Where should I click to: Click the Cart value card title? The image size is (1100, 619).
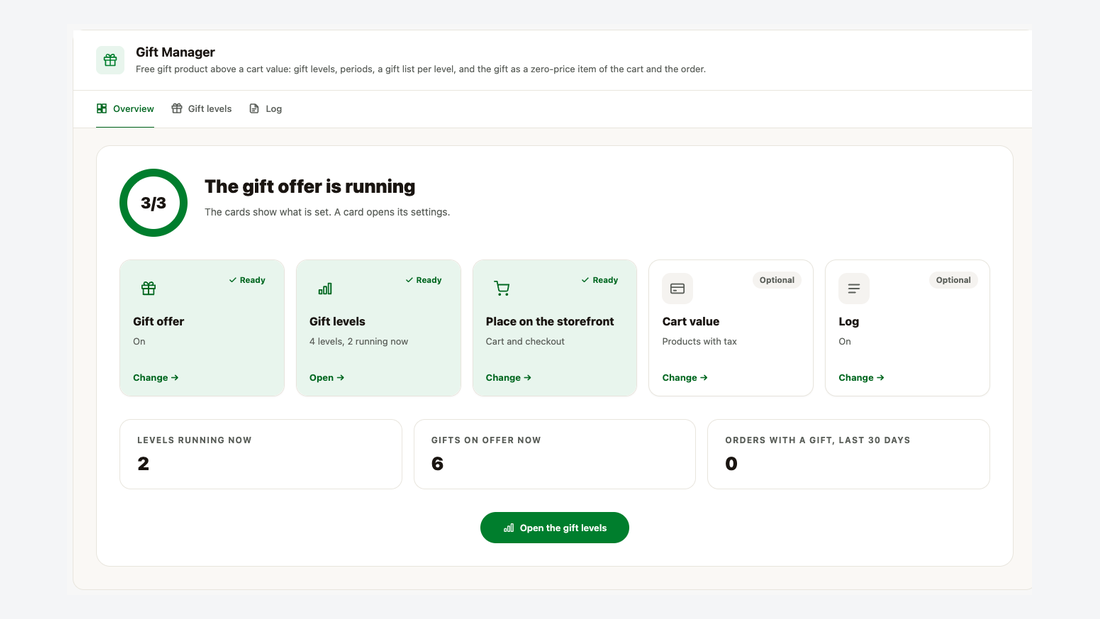691,321
